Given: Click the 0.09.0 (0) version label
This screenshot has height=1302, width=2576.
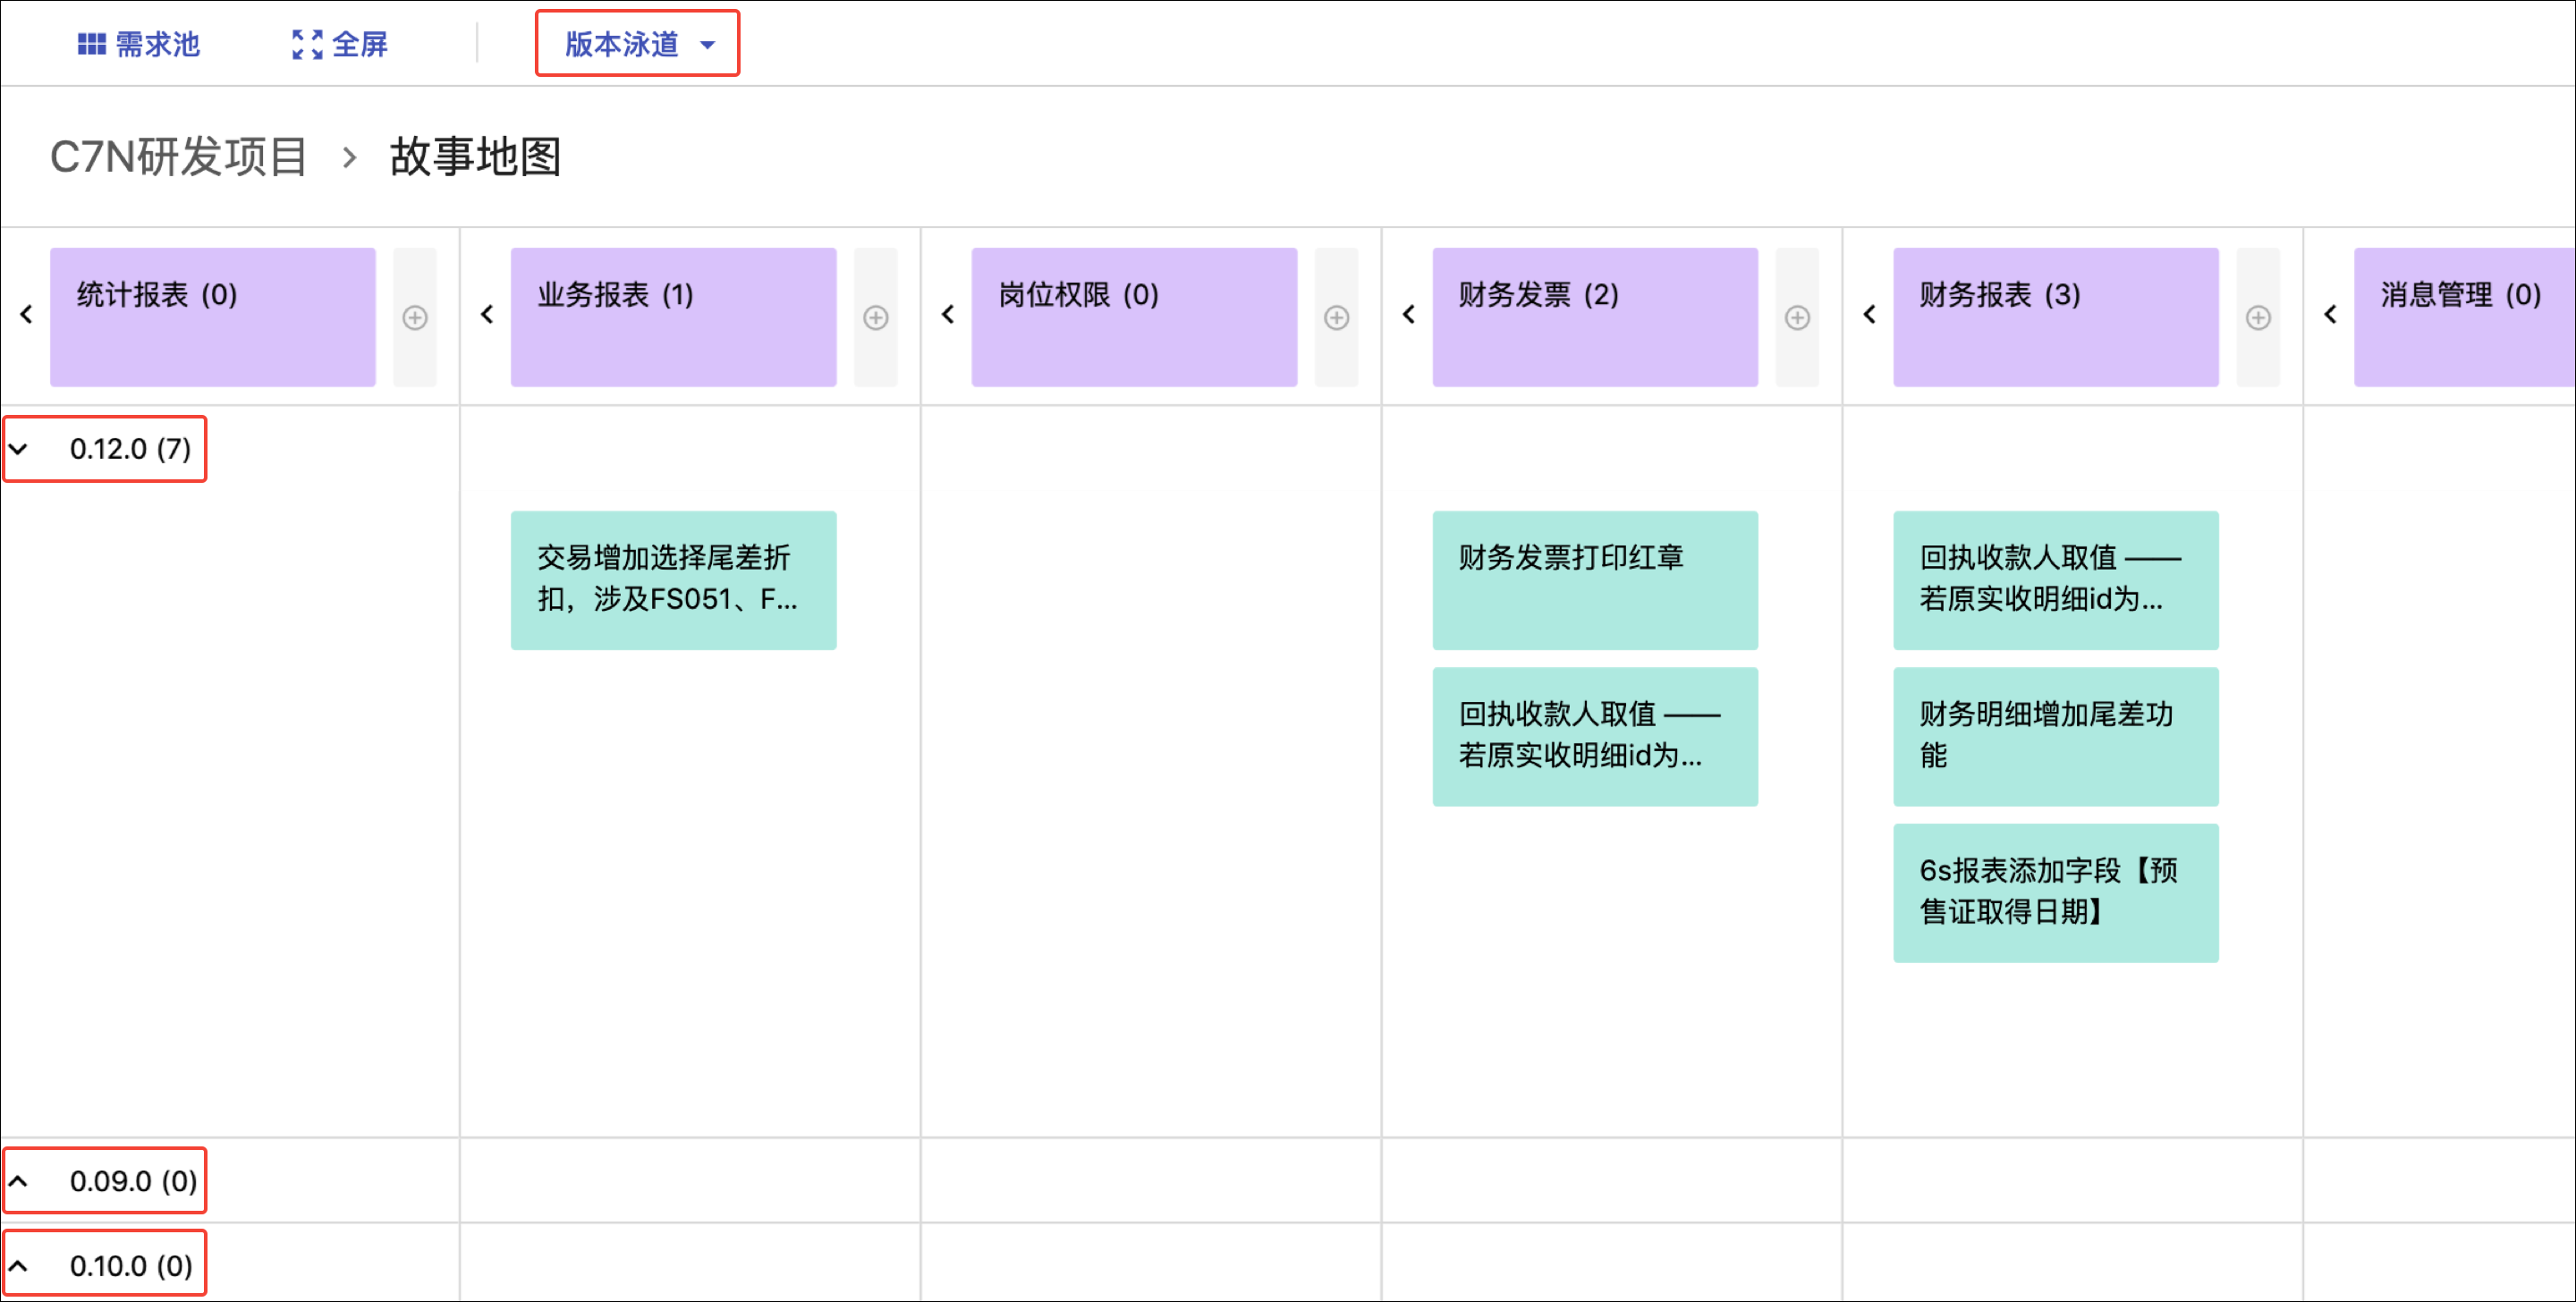Looking at the screenshot, I should point(133,1181).
